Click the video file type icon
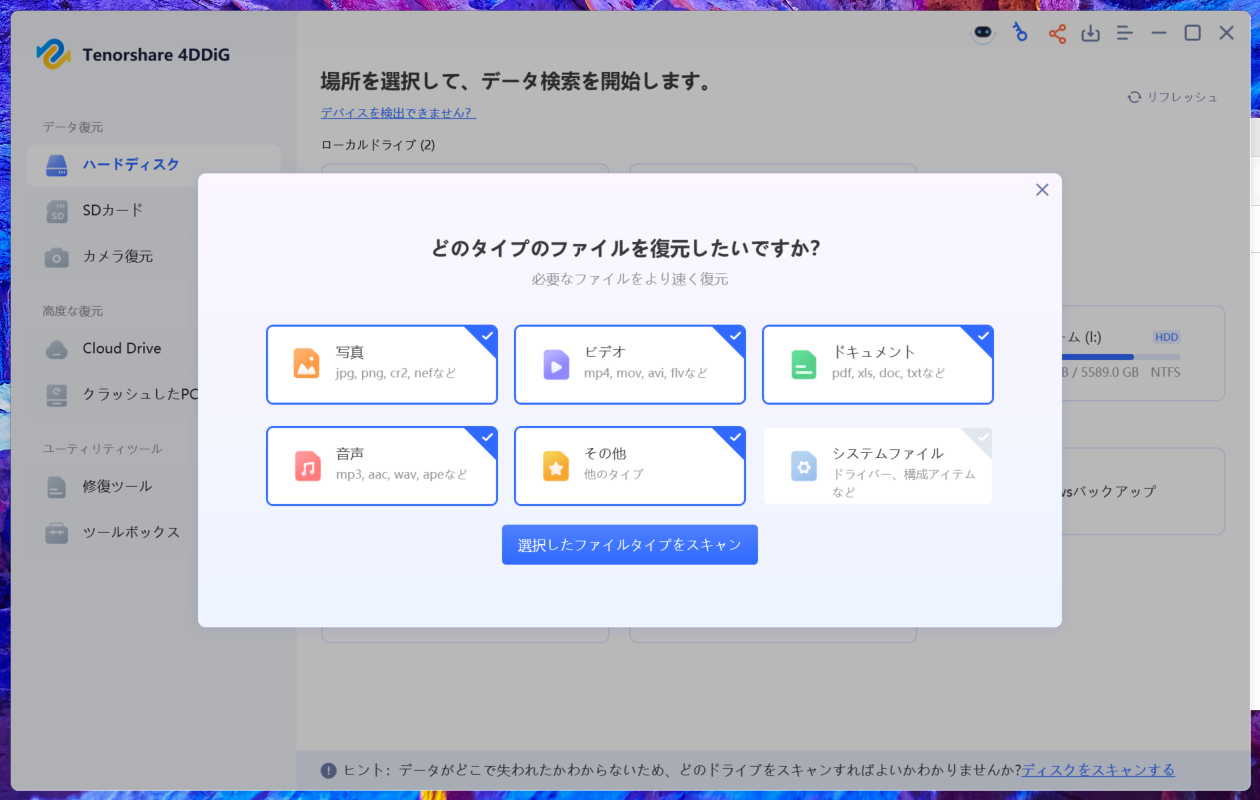Screen dimensions: 1260x800 click(556, 364)
